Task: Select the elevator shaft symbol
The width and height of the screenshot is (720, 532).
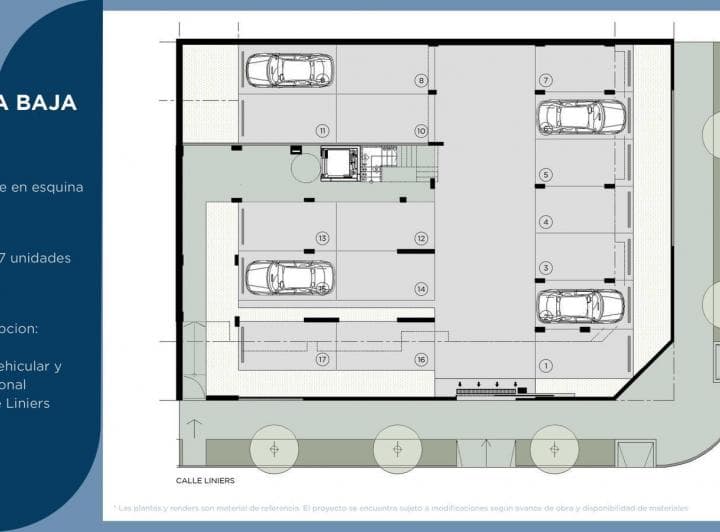Action: (x=339, y=163)
